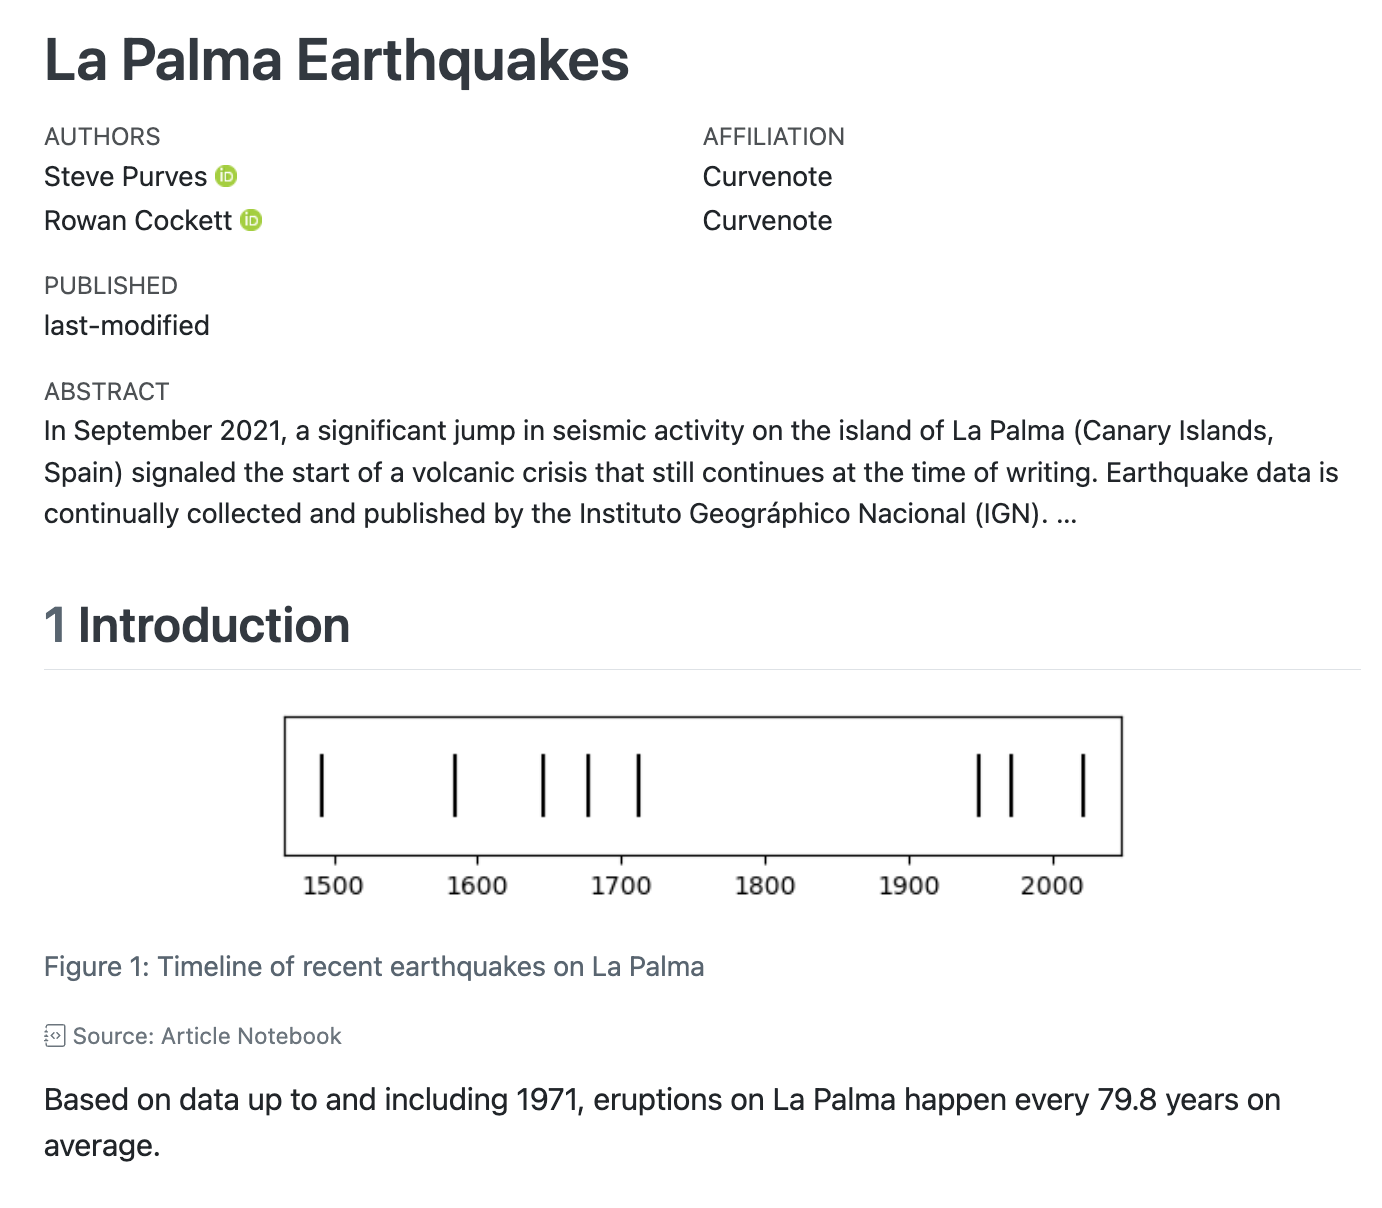
Task: Click the rightmost timeline marker past 2000
Action: 1083,785
